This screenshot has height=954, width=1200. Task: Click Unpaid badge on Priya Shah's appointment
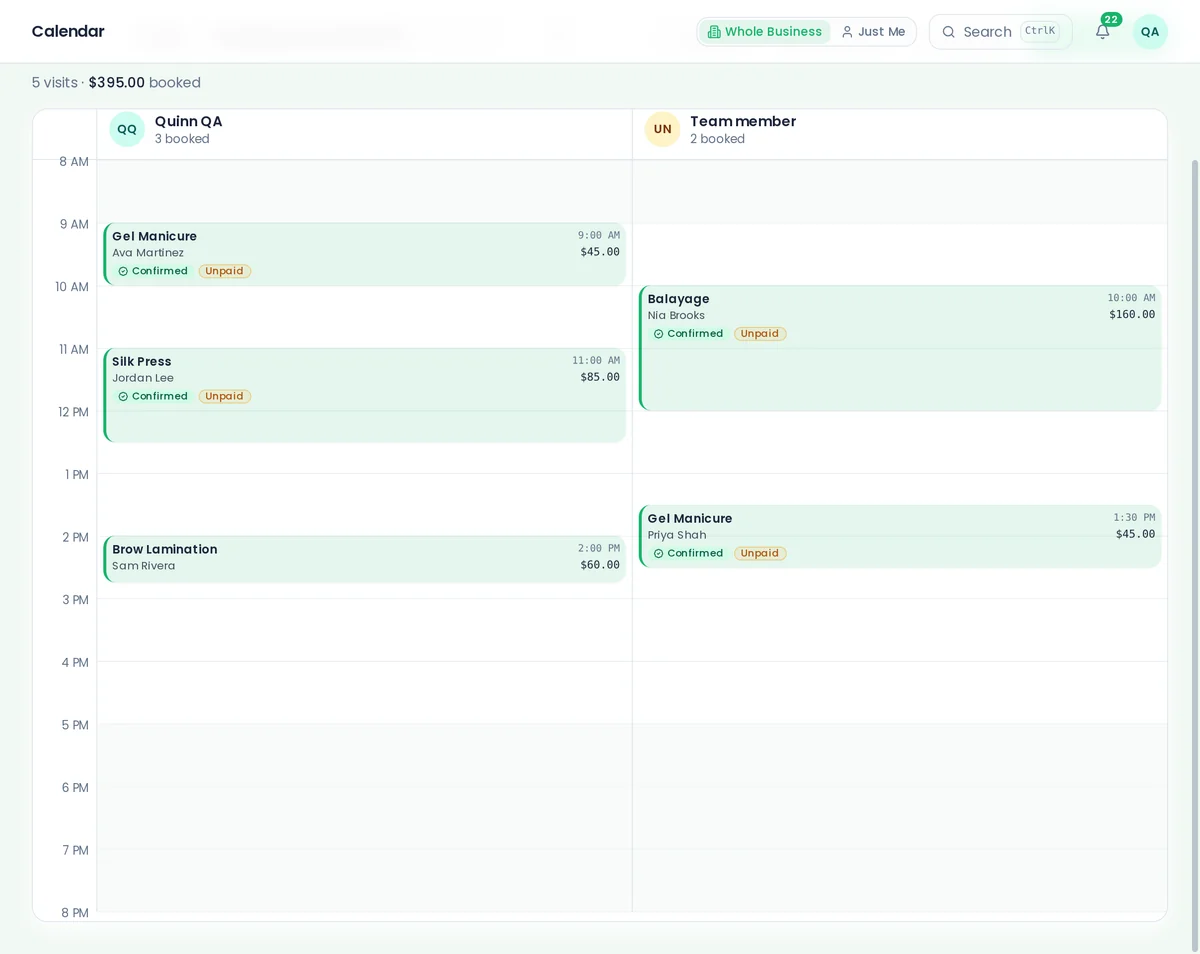click(760, 553)
